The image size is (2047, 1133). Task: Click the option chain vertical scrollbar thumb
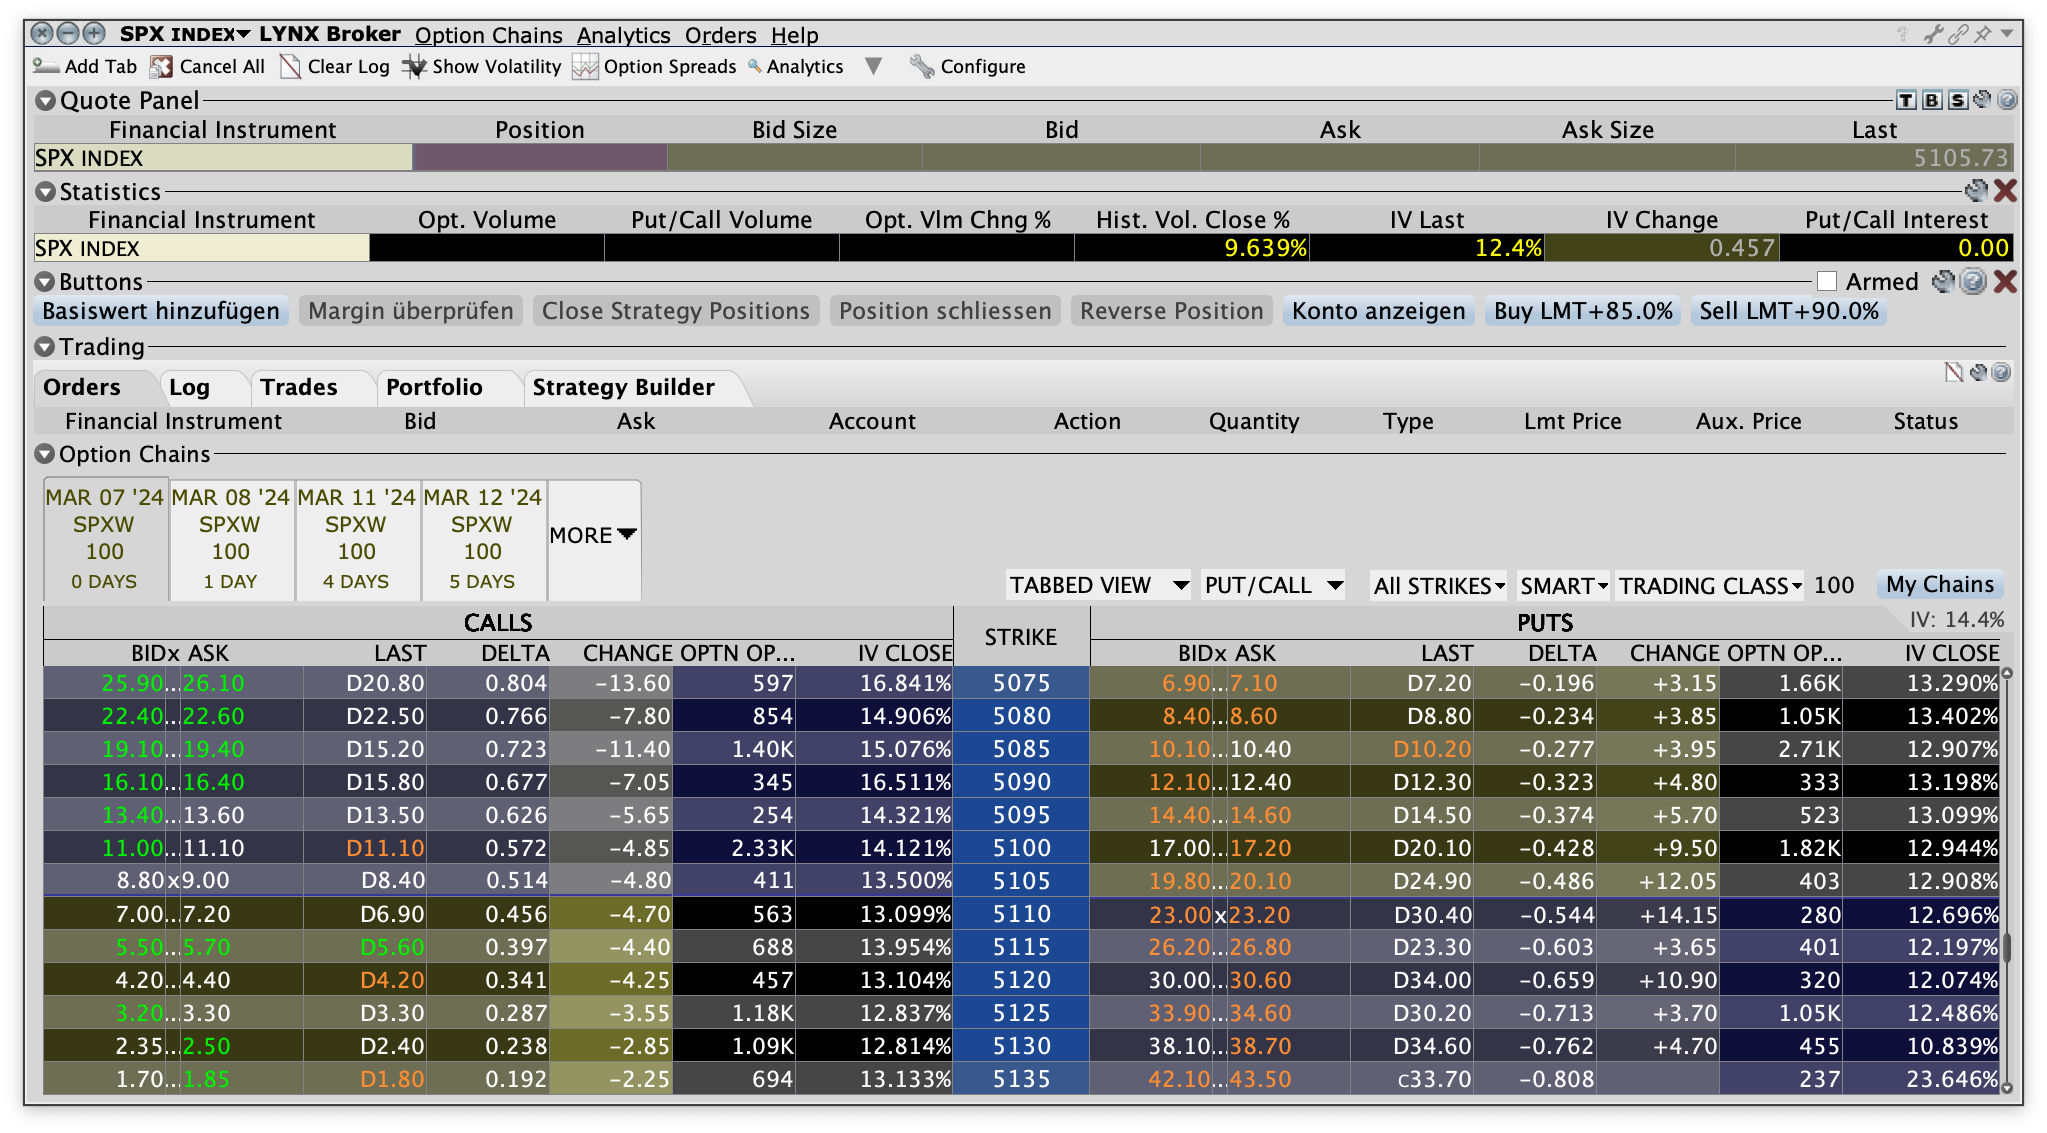2006,946
